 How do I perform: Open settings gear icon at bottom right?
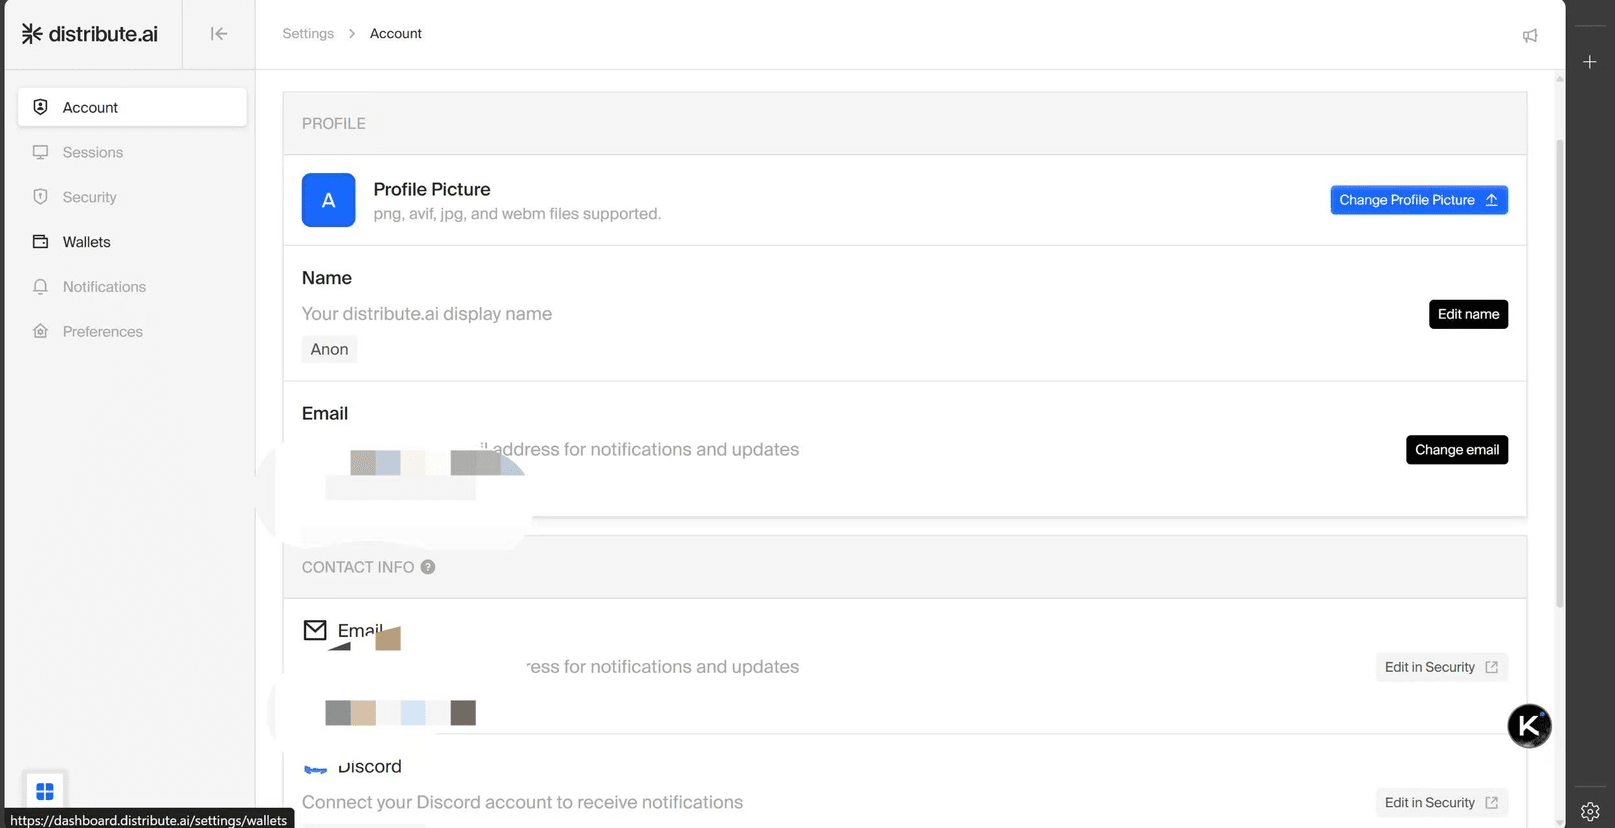pos(1589,811)
